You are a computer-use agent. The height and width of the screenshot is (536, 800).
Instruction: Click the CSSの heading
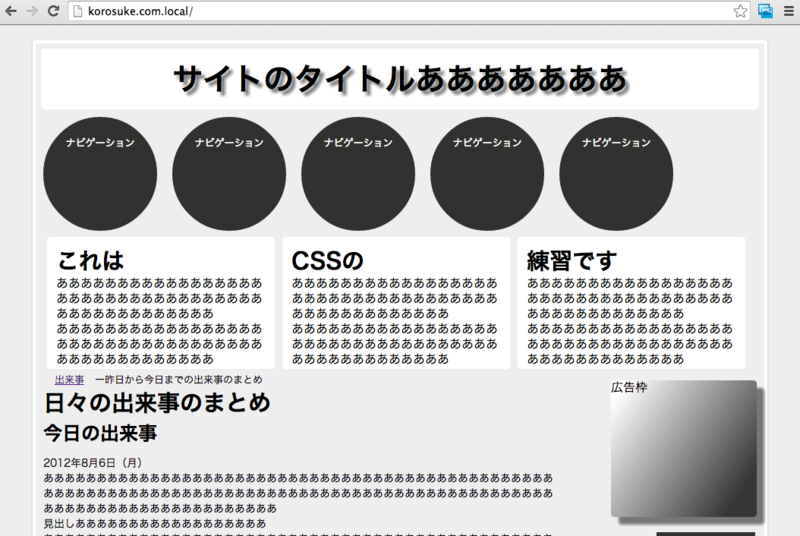pos(327,261)
